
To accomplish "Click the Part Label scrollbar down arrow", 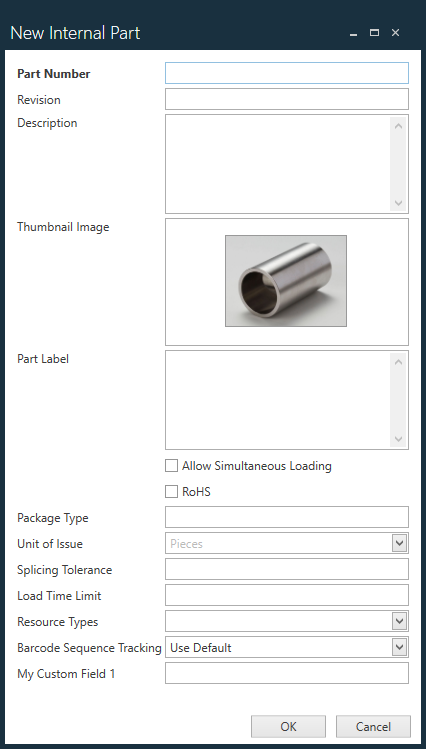I will pyautogui.click(x=399, y=439).
